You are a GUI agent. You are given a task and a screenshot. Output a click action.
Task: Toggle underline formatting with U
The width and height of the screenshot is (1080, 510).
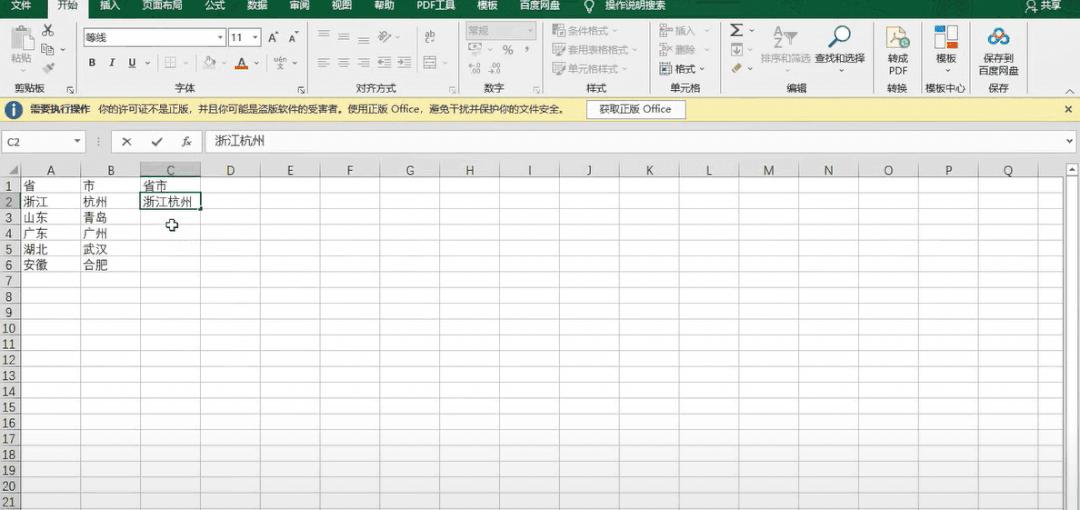[x=130, y=63]
